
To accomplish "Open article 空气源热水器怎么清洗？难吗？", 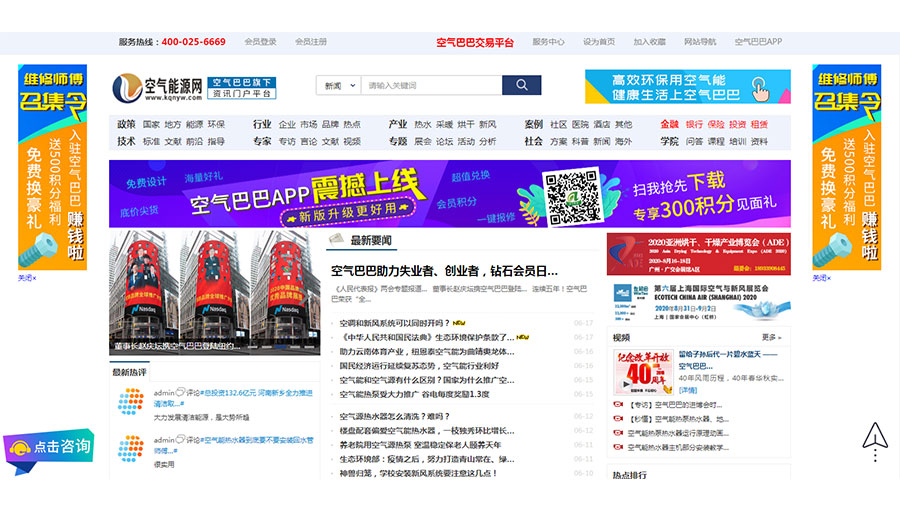I will [x=395, y=416].
